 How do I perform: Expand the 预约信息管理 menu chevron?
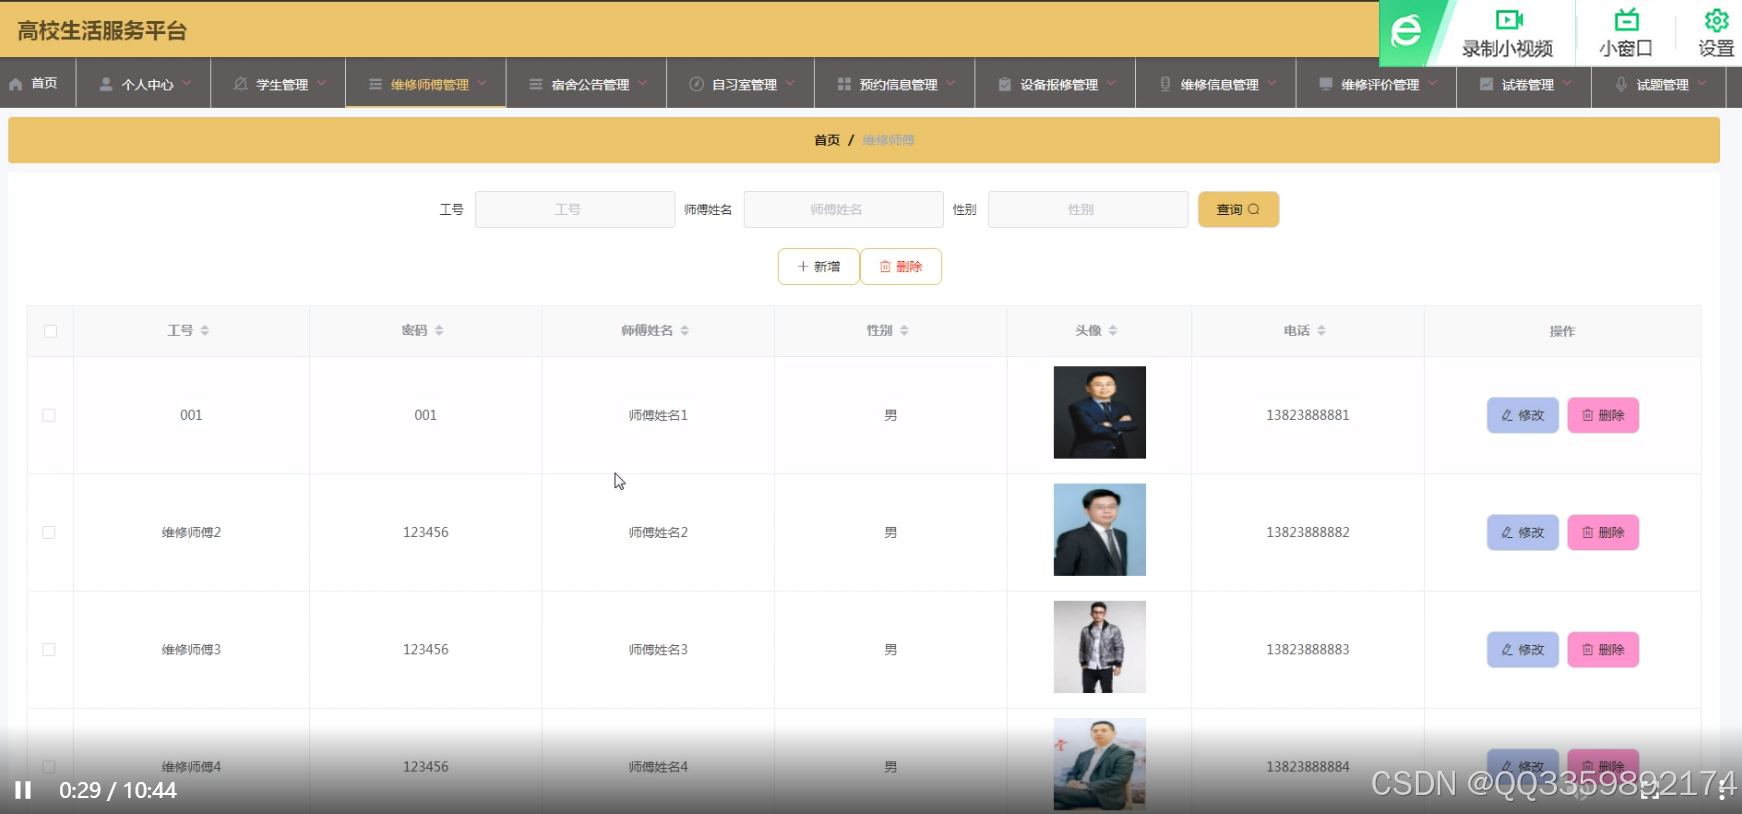point(951,83)
